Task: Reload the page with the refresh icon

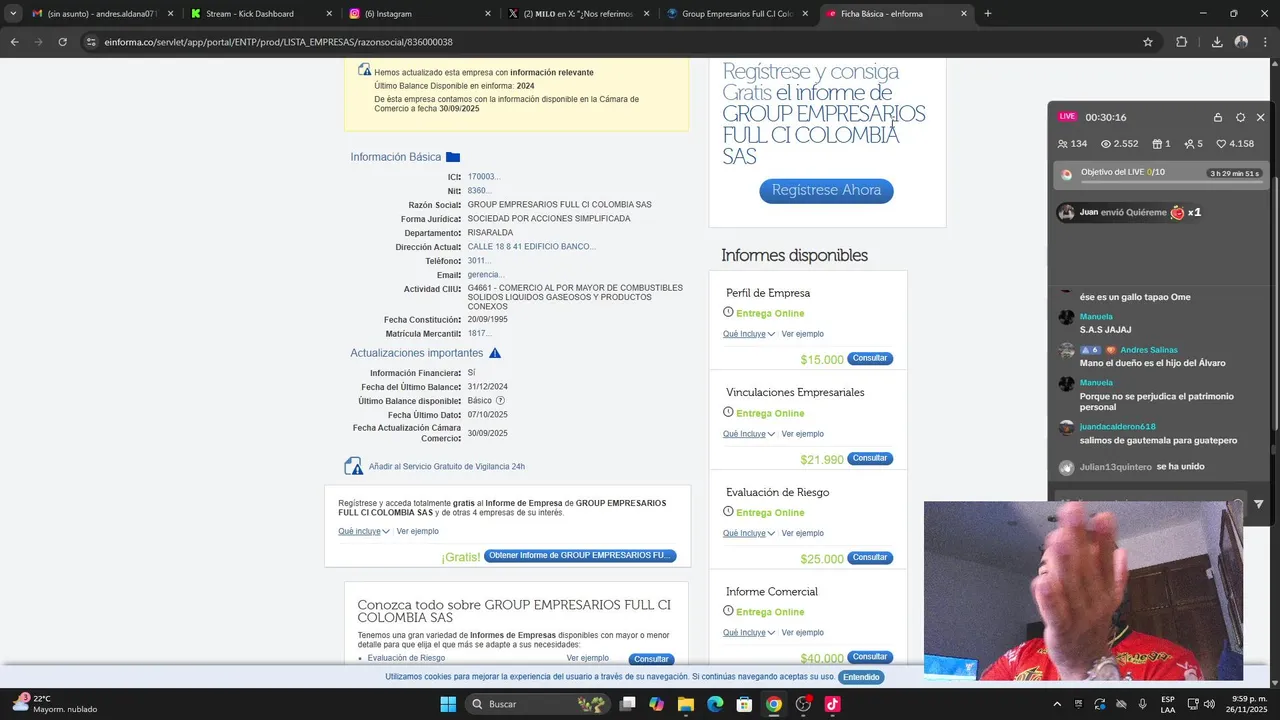Action: 62,42
